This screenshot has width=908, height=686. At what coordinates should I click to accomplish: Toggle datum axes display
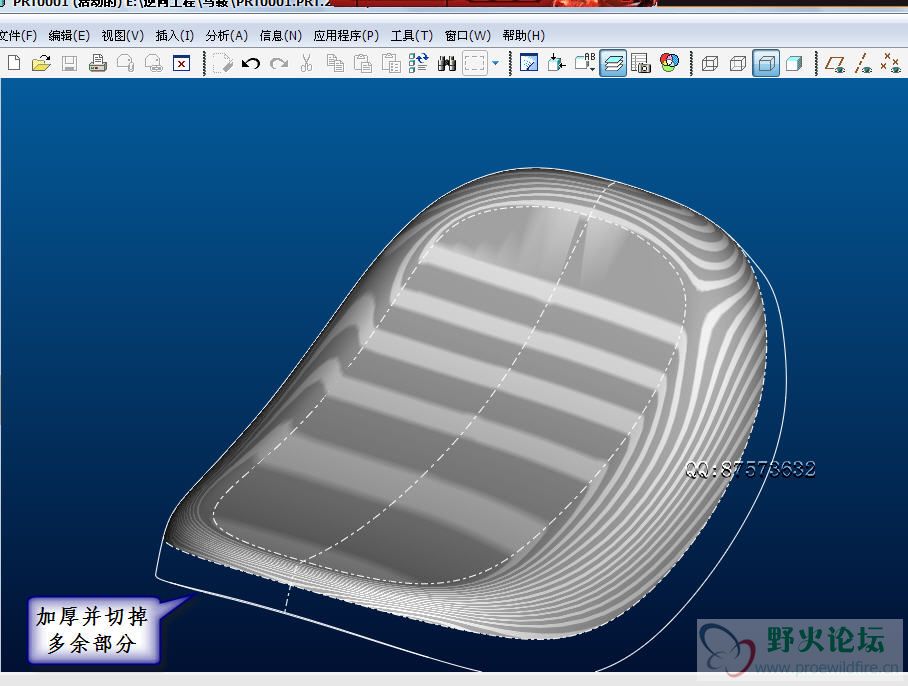[863, 63]
